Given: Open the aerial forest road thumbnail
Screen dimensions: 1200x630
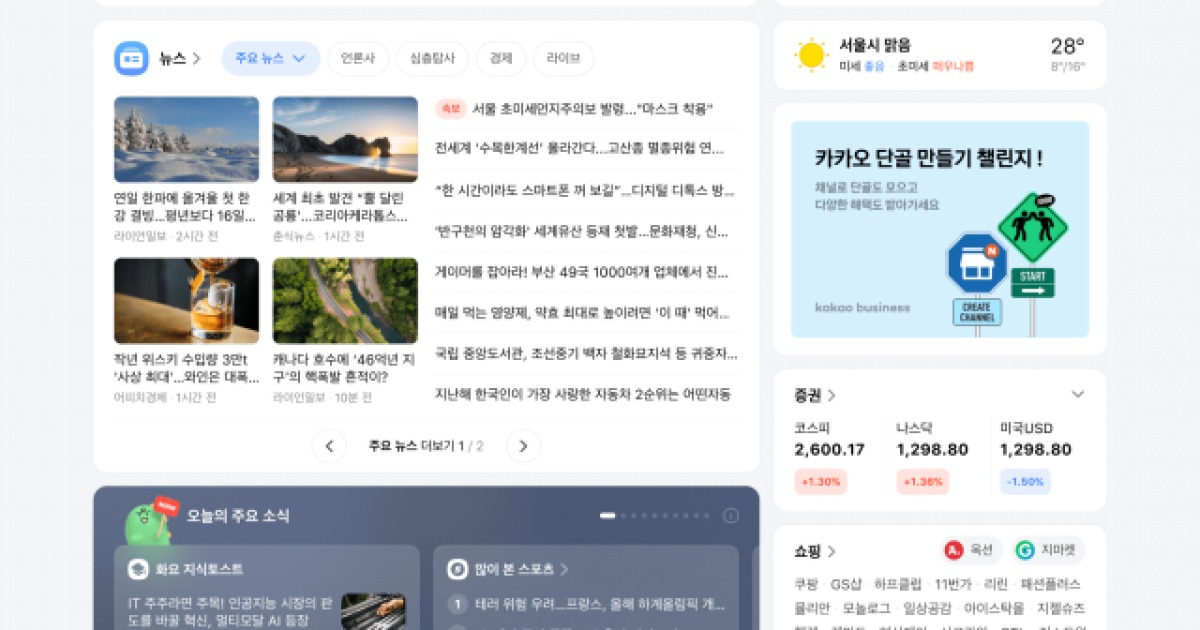Looking at the screenshot, I should coord(345,301).
